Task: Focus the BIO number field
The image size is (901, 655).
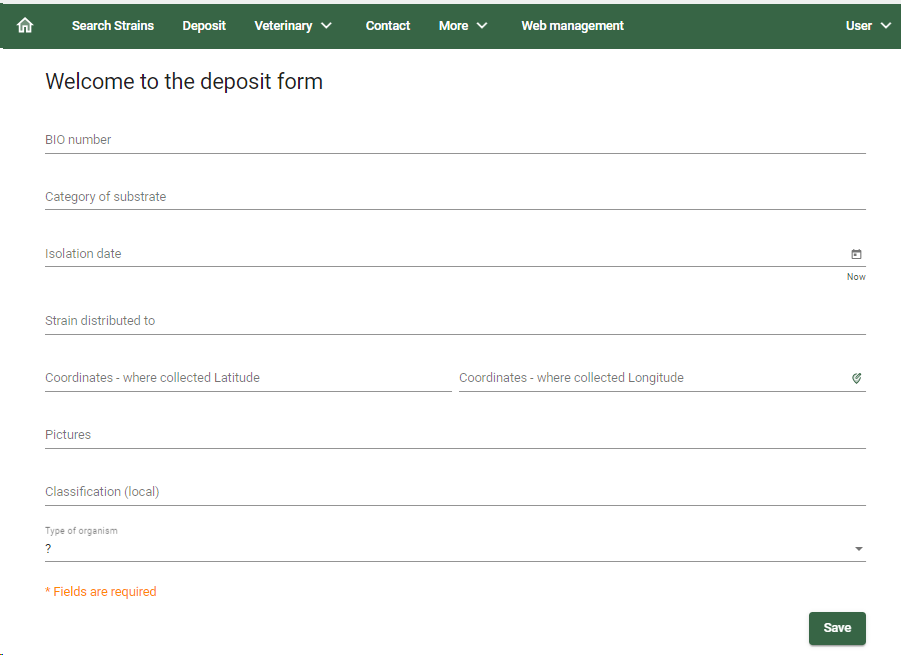Action: pos(455,140)
